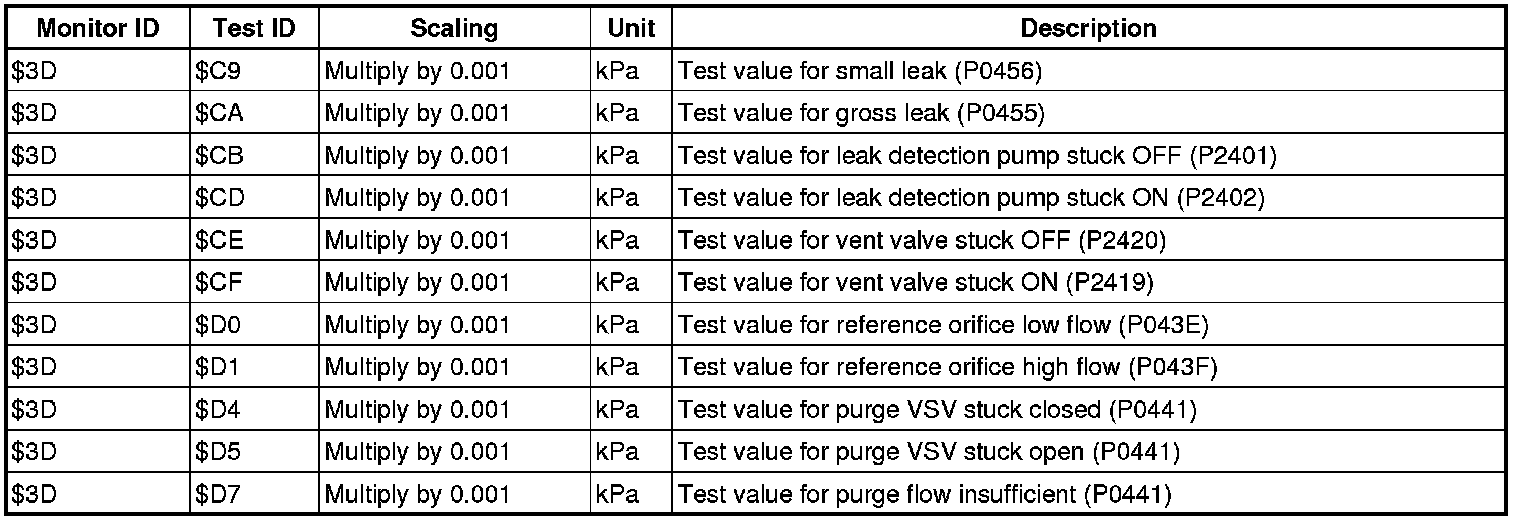1520x522 pixels.
Task: Select the gross leak (P0455) description
Action: click(x=861, y=114)
